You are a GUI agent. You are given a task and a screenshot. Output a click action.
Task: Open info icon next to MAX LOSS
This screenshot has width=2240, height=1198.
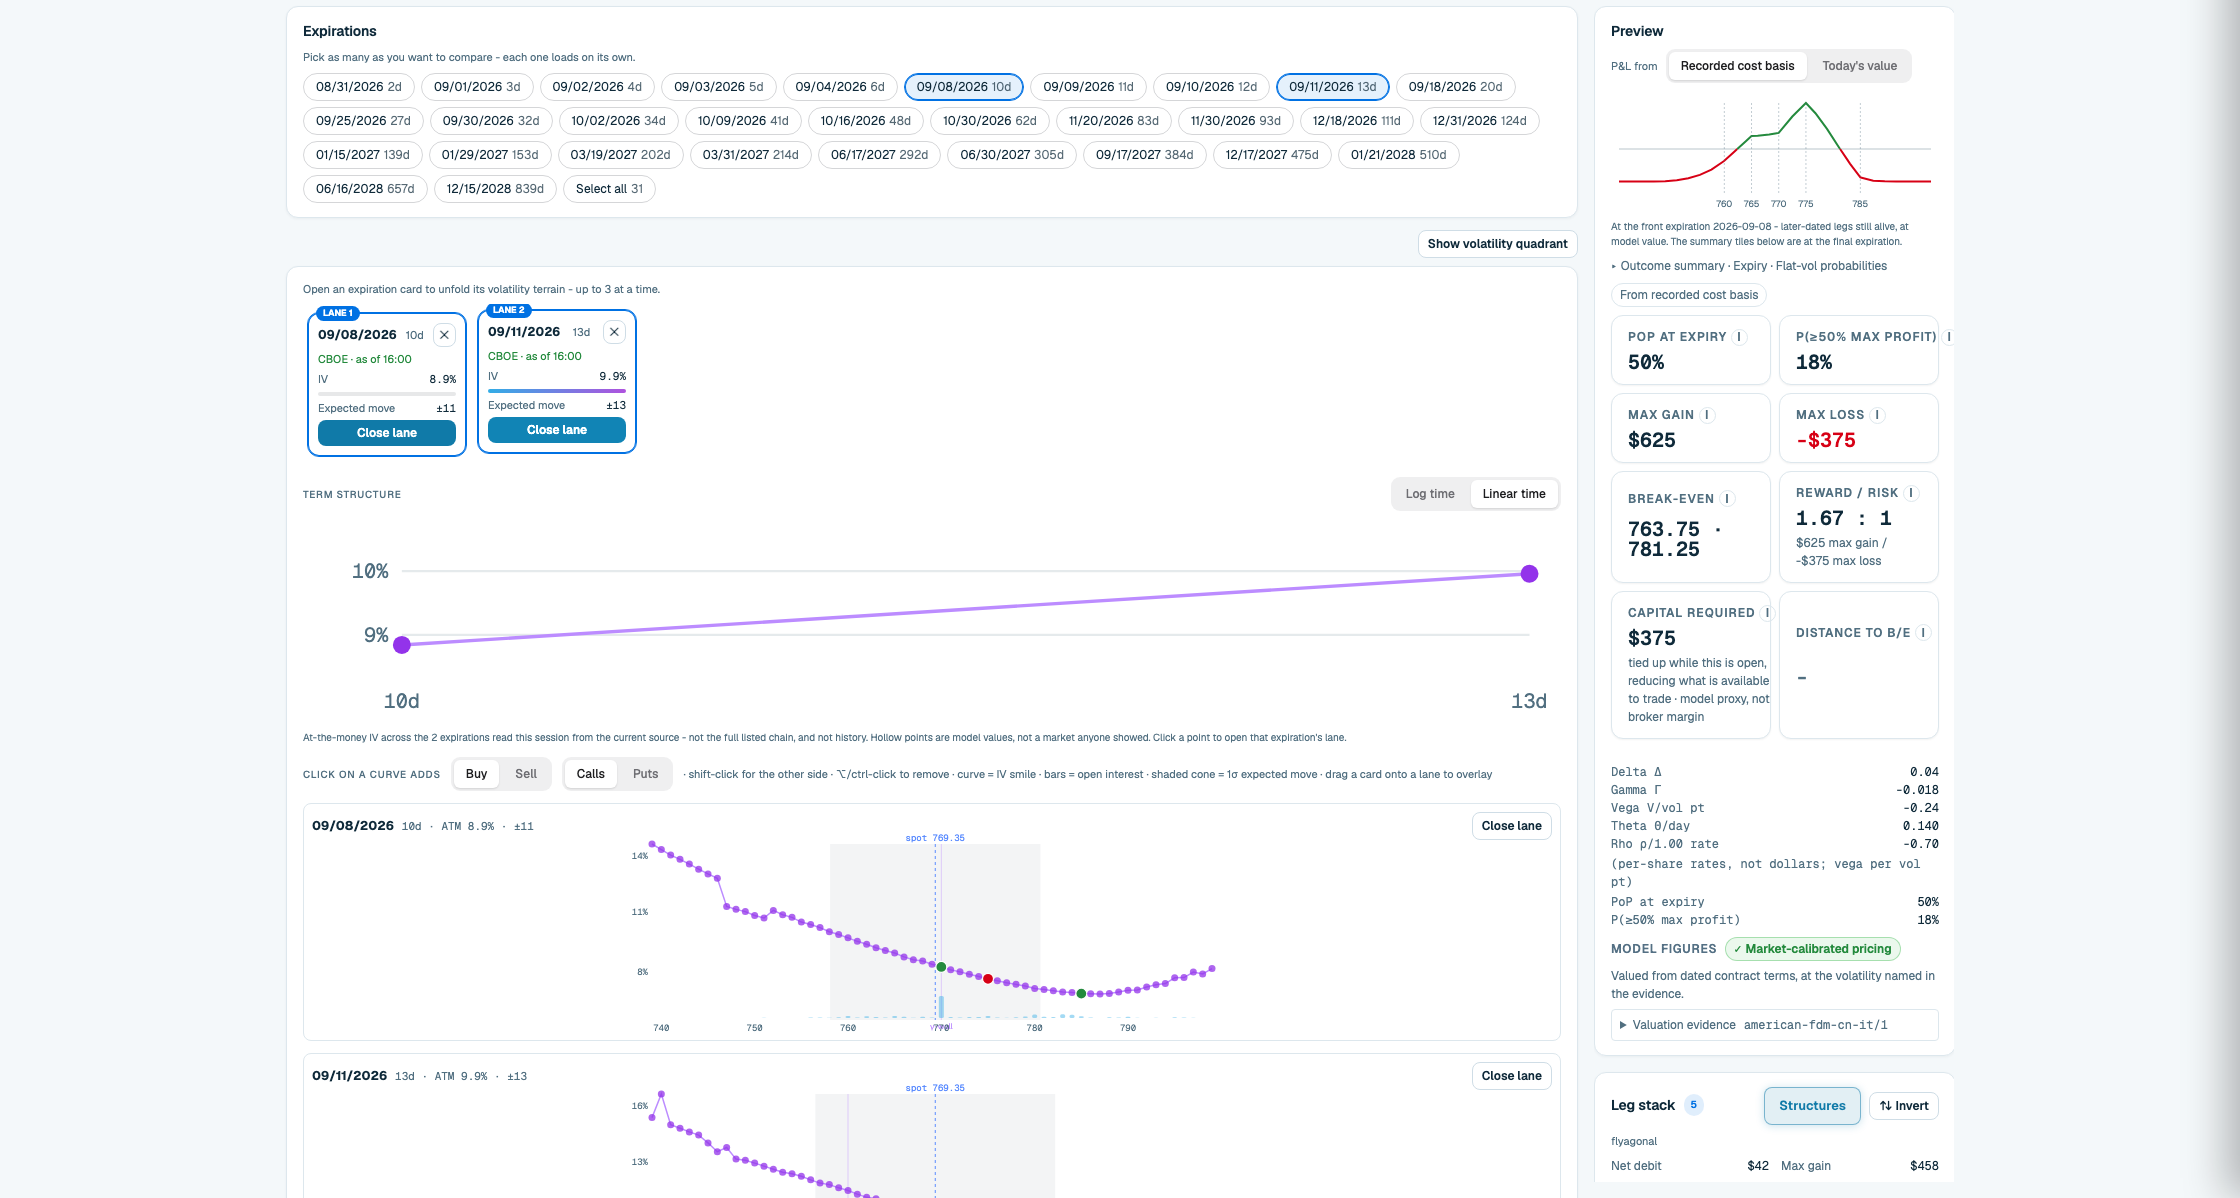1877,415
